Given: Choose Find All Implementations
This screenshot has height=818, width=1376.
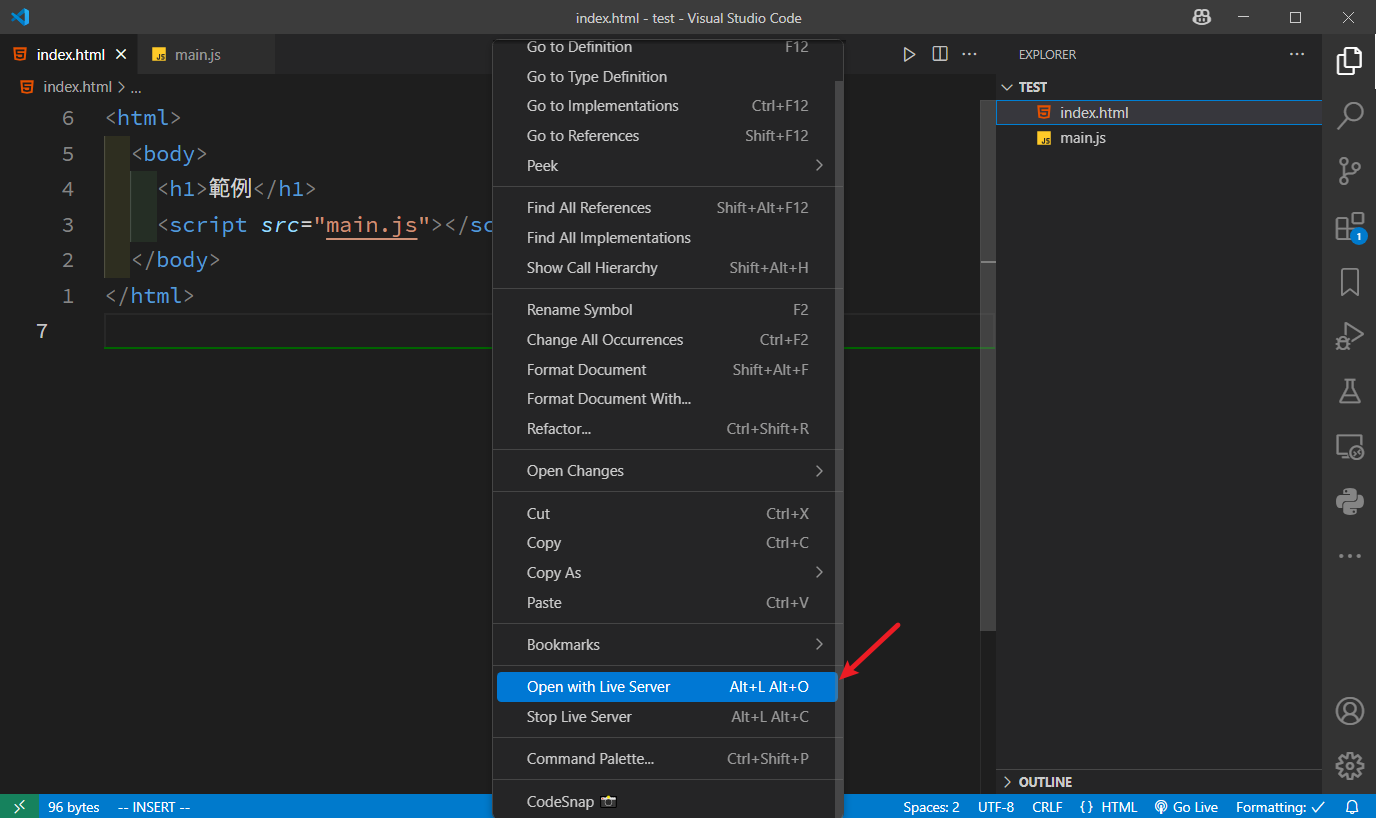Looking at the screenshot, I should [x=665, y=238].
